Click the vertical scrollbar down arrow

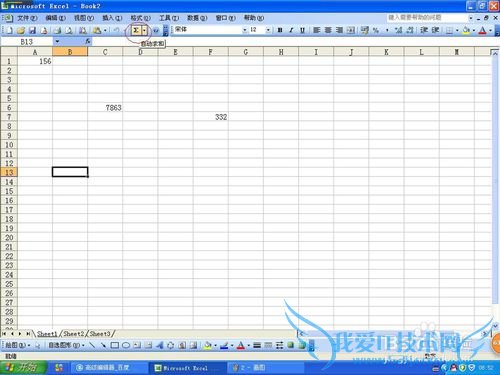point(495,325)
